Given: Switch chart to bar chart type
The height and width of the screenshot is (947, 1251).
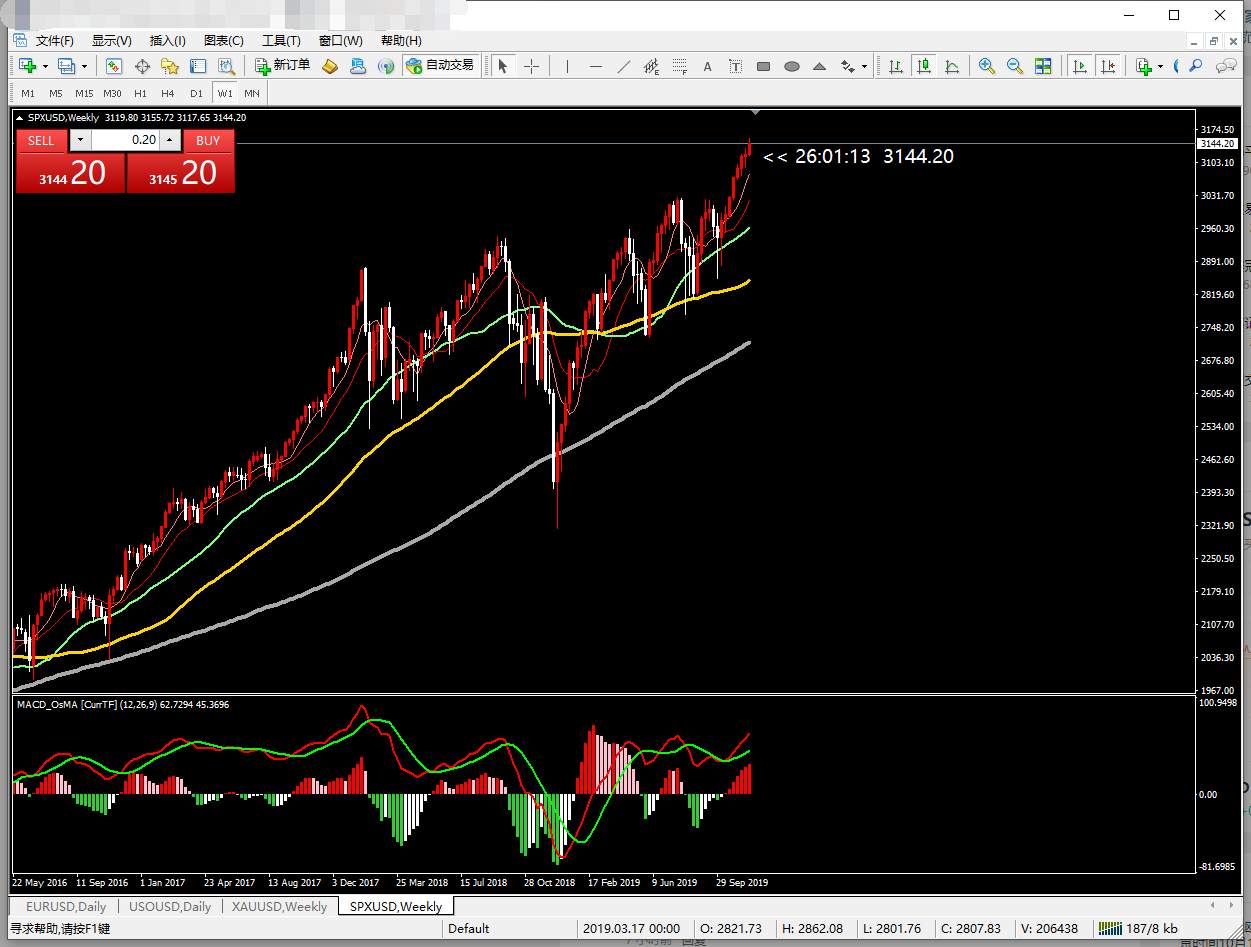Looking at the screenshot, I should (896, 66).
